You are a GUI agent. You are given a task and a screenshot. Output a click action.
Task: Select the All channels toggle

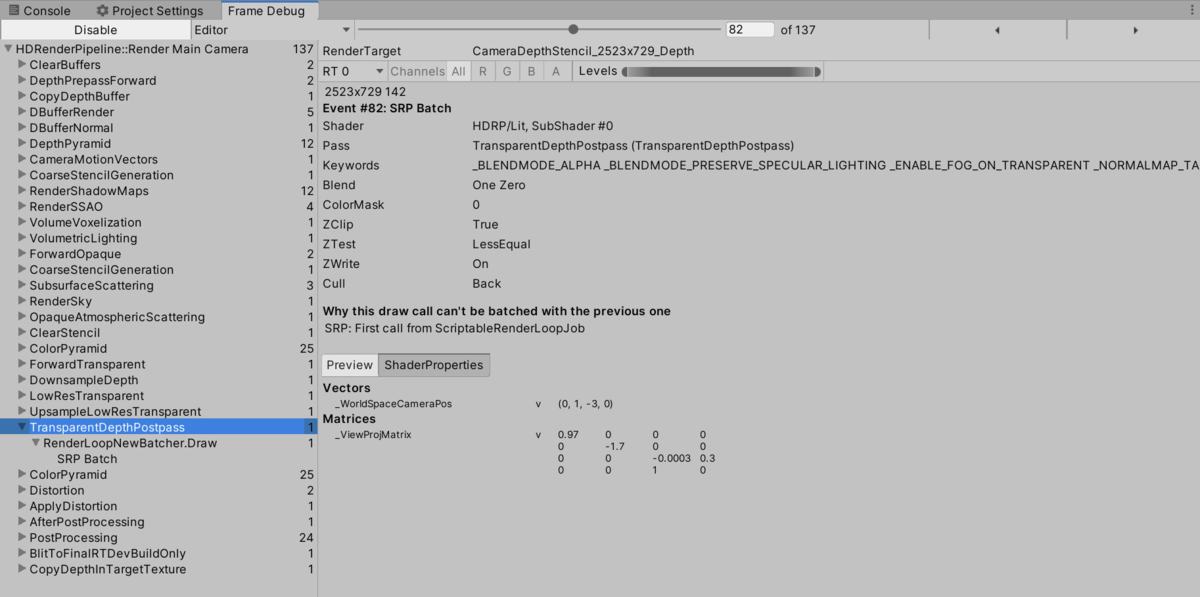pyautogui.click(x=458, y=71)
